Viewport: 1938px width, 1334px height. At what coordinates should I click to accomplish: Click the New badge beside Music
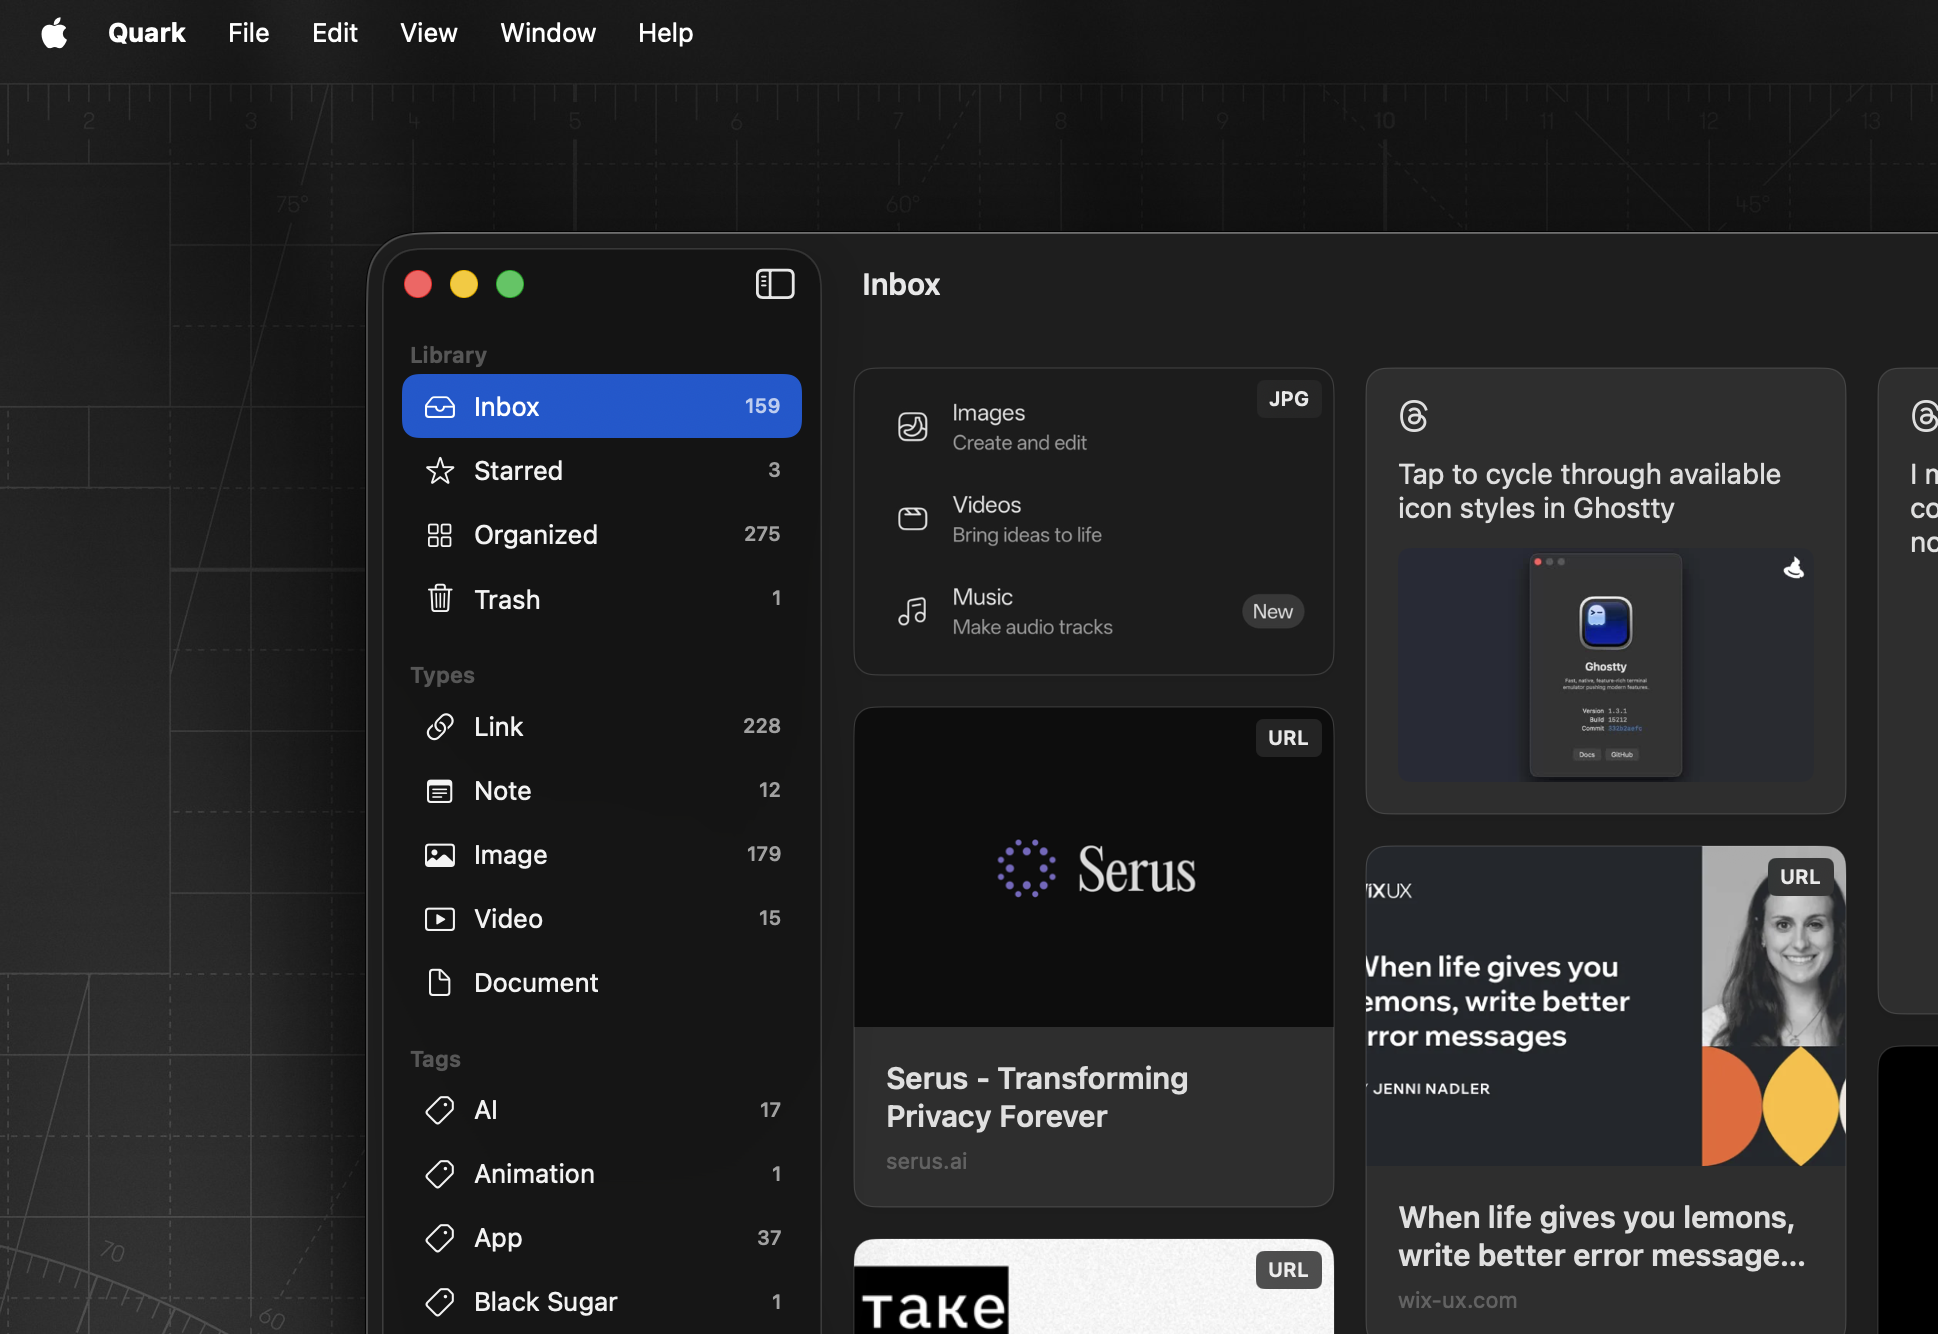tap(1273, 611)
